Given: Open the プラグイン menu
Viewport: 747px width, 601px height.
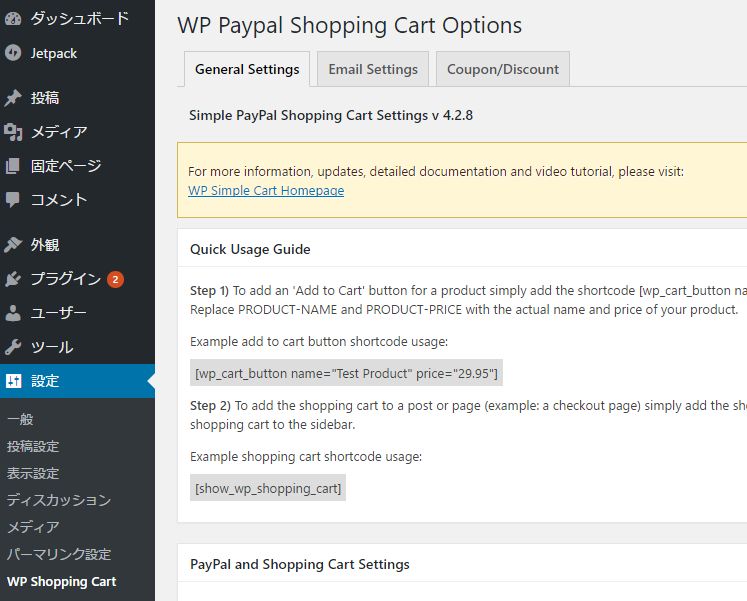Looking at the screenshot, I should click(77, 279).
